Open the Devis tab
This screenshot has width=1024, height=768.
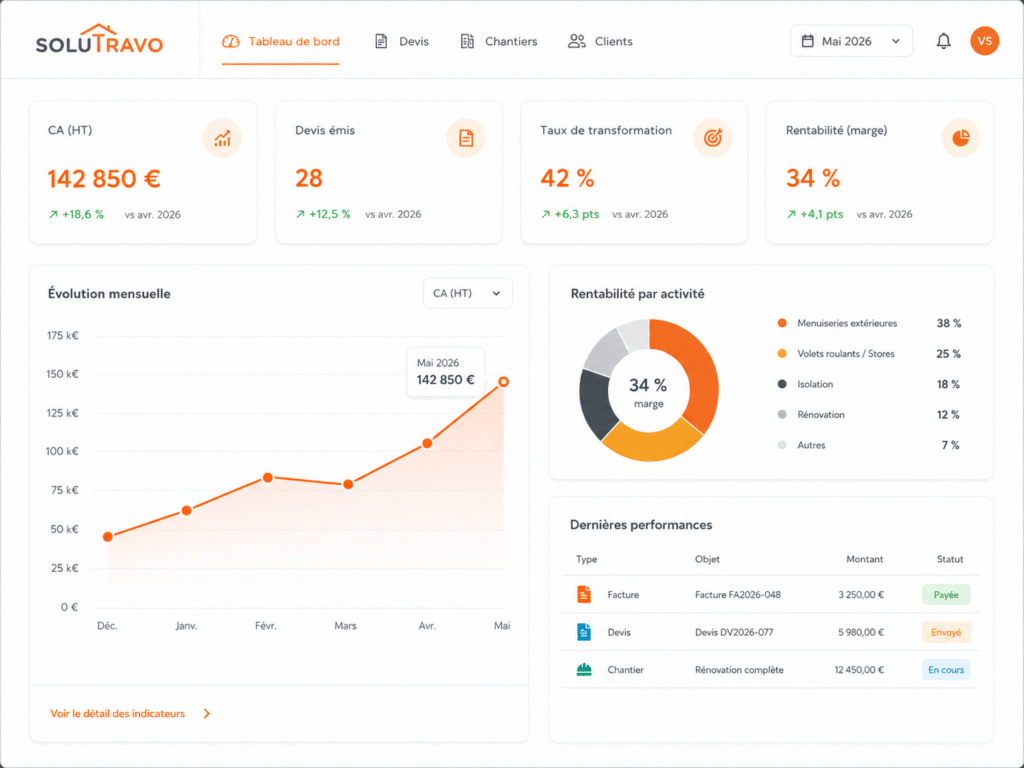(402, 41)
